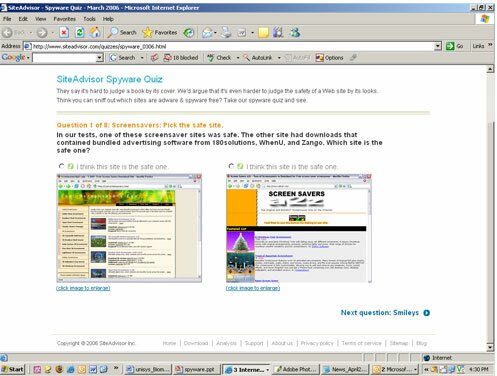Expand the AutoLink dropdown arrow
The height and width of the screenshot is (376, 497).
tap(279, 58)
